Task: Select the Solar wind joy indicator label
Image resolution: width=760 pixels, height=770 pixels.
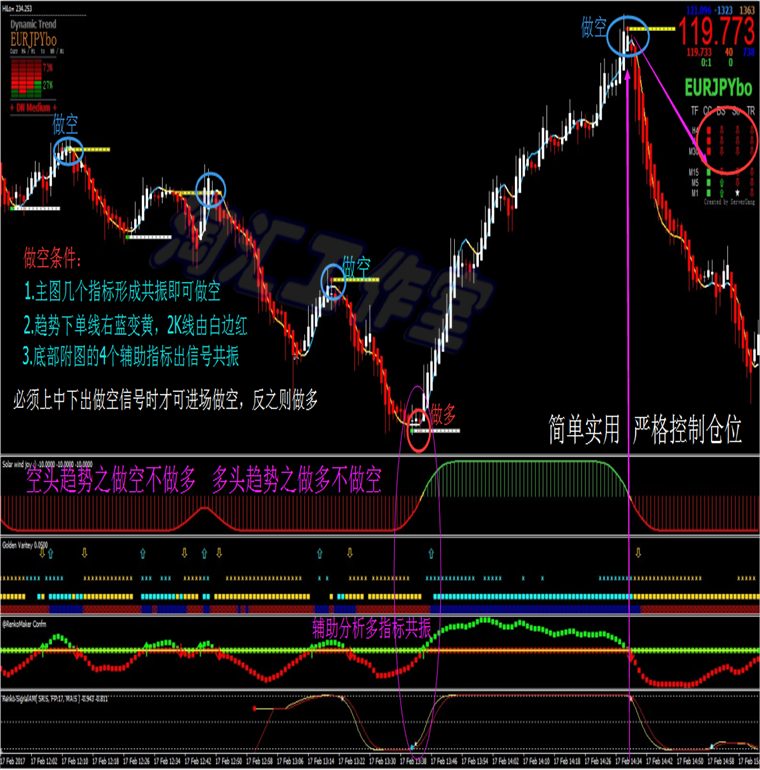Action: tap(47, 464)
